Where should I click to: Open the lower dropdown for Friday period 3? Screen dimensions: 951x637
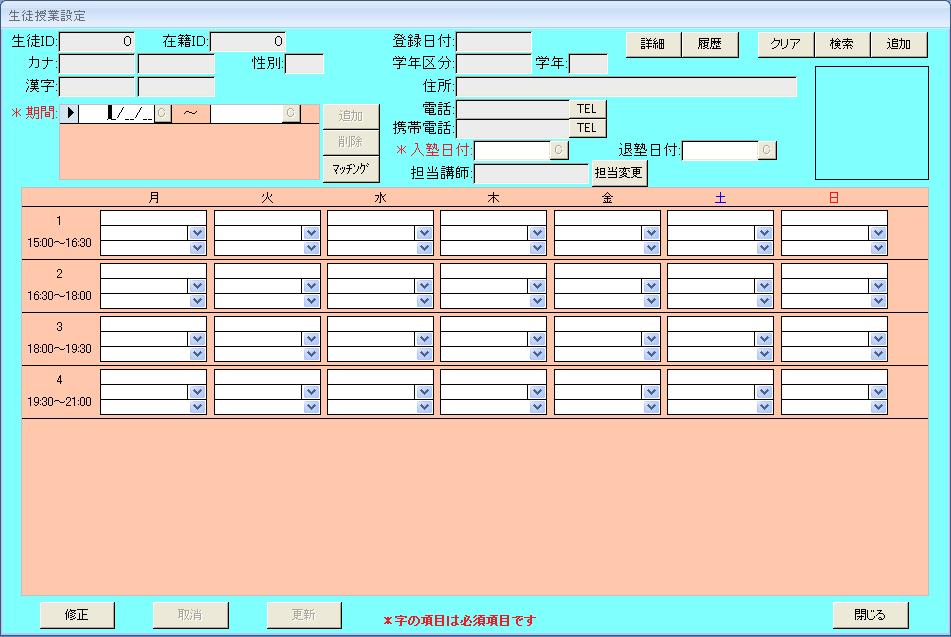pyautogui.click(x=651, y=354)
